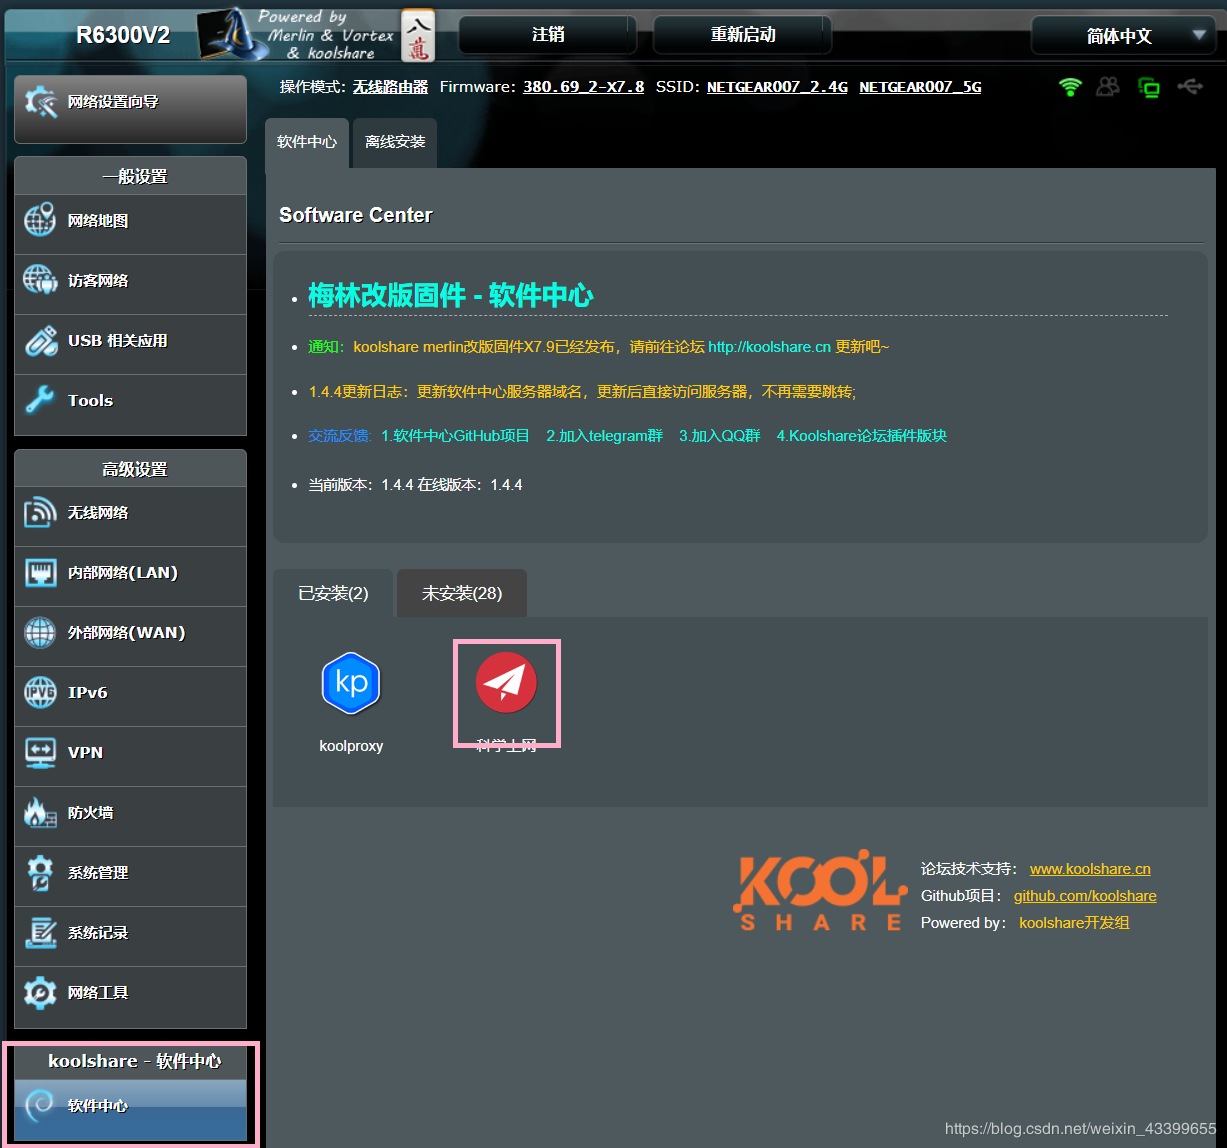
Task: Click the 注销 logout button
Action: point(546,34)
